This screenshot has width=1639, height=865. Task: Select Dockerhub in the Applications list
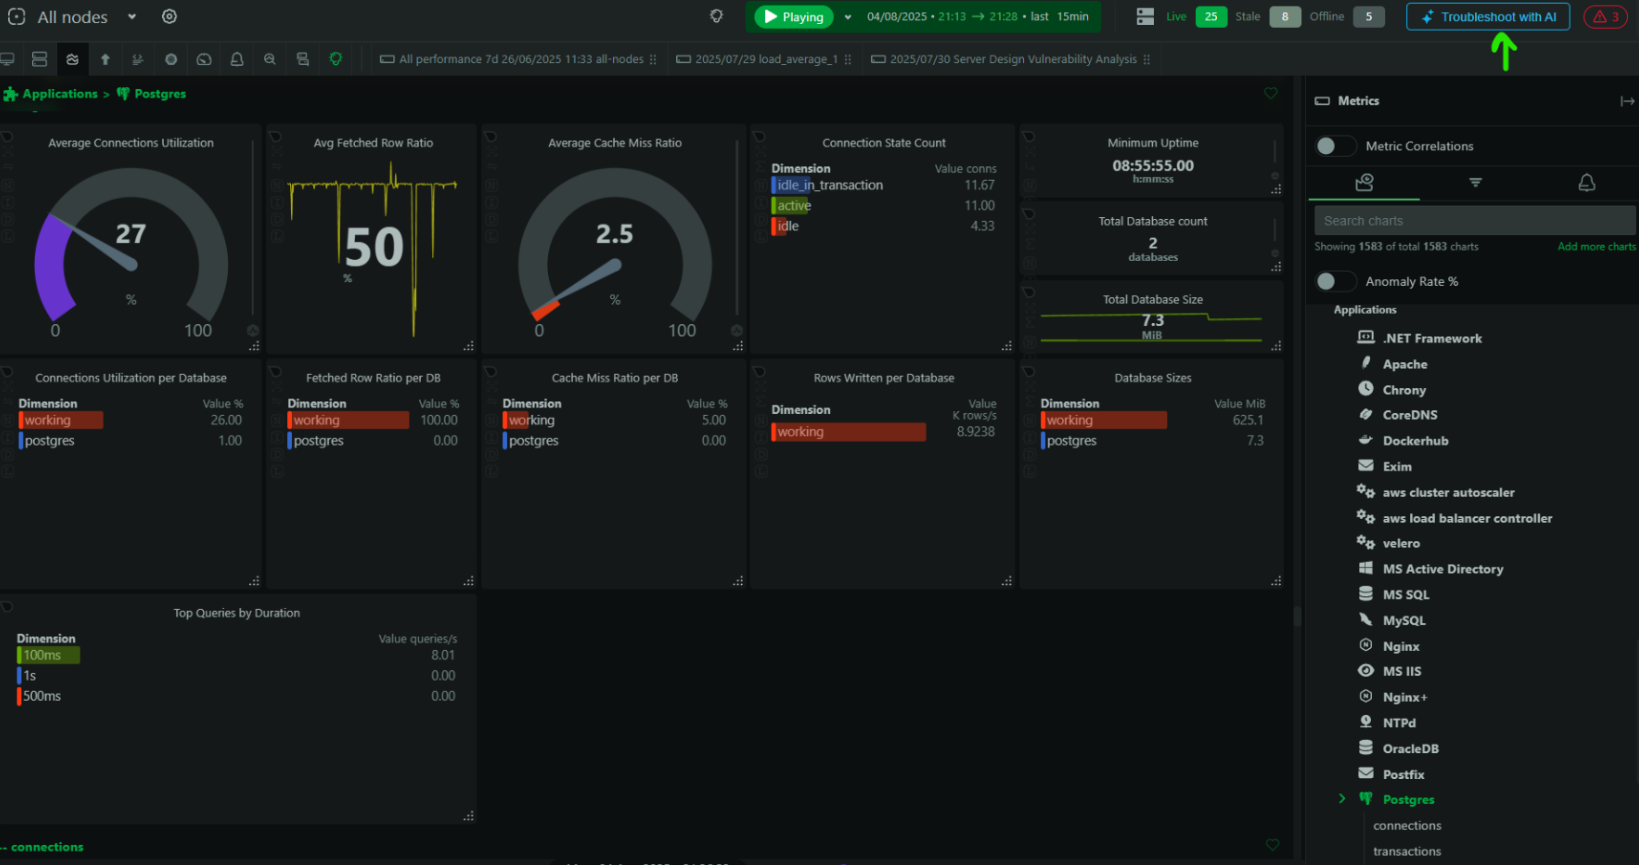point(1415,441)
